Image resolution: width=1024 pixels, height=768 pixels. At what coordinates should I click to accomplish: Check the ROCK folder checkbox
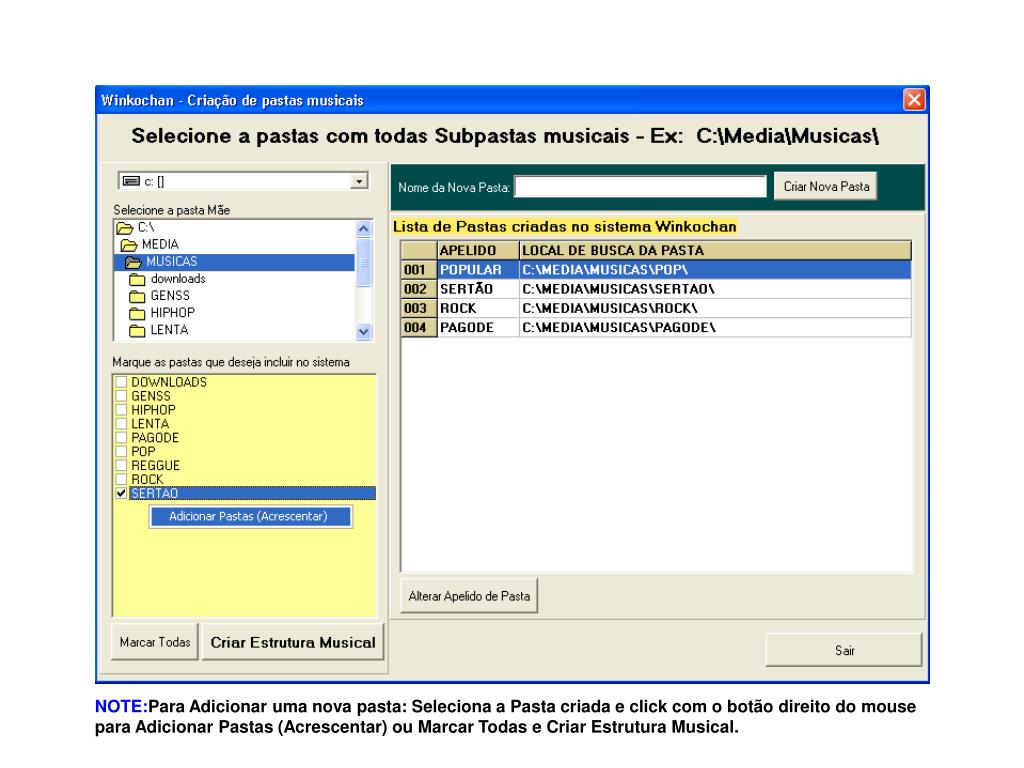pyautogui.click(x=121, y=479)
